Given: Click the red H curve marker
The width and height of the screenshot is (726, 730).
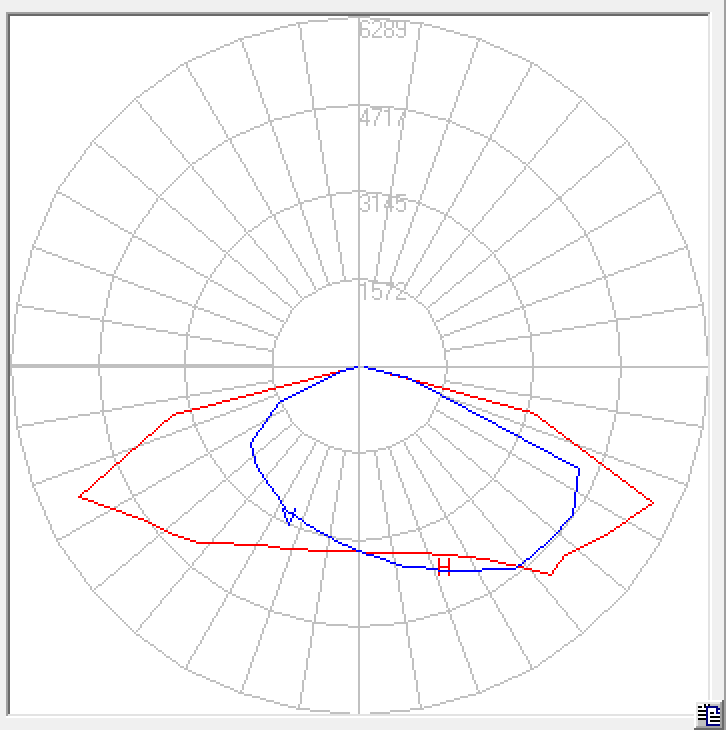Looking at the screenshot, I should 444,568.
